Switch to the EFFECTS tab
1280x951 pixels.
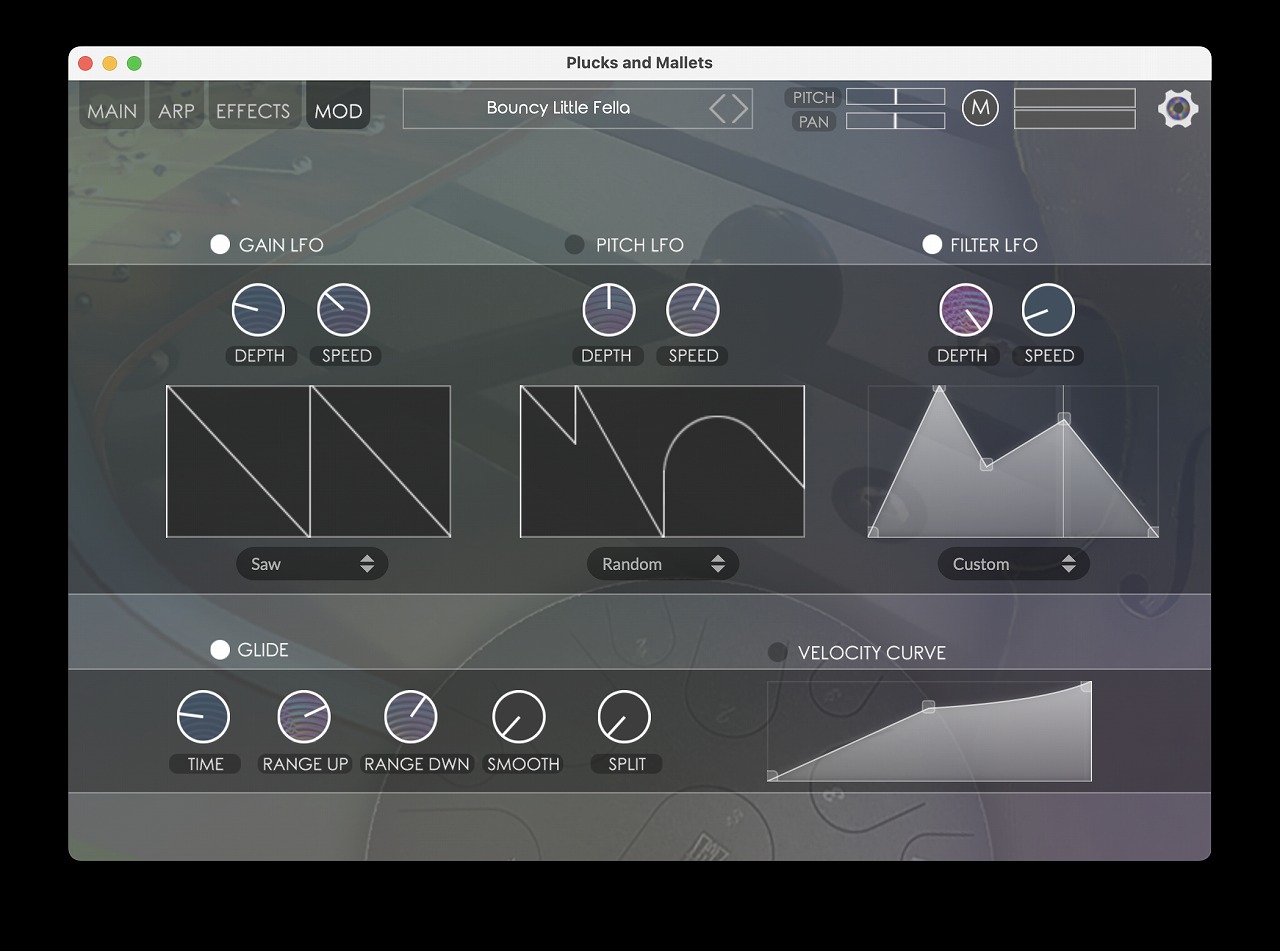(x=253, y=111)
